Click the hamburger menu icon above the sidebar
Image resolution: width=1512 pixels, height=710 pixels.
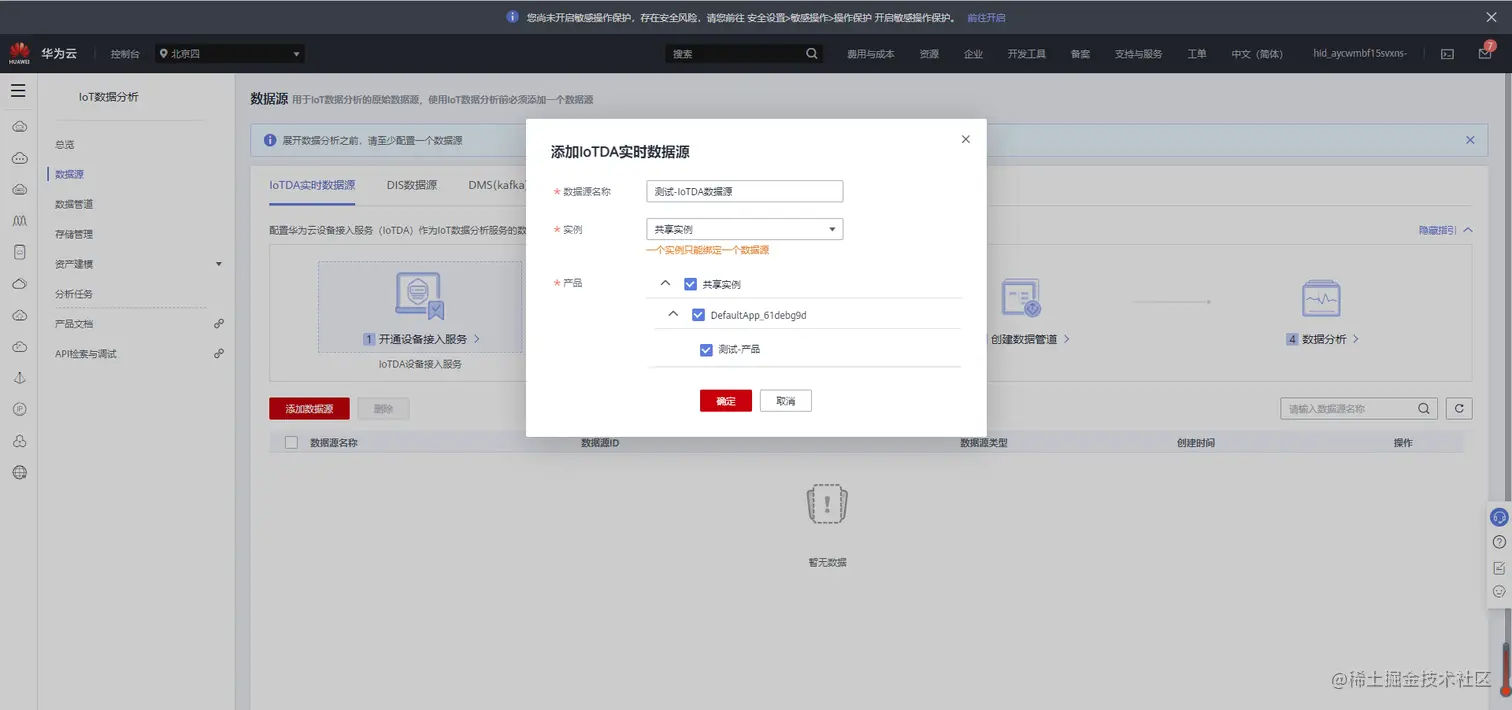coord(18,89)
